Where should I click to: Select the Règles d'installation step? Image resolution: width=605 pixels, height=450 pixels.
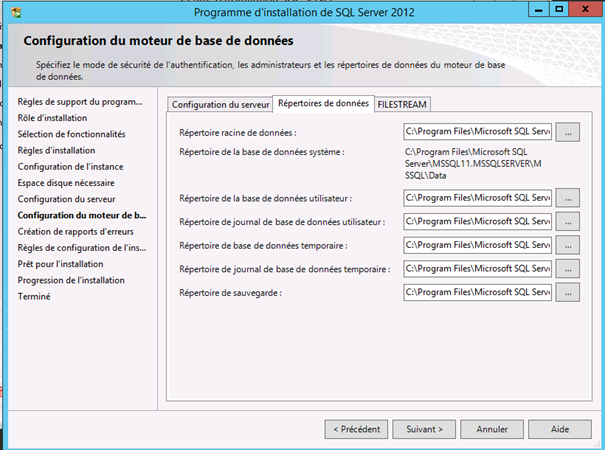pyautogui.click(x=56, y=151)
